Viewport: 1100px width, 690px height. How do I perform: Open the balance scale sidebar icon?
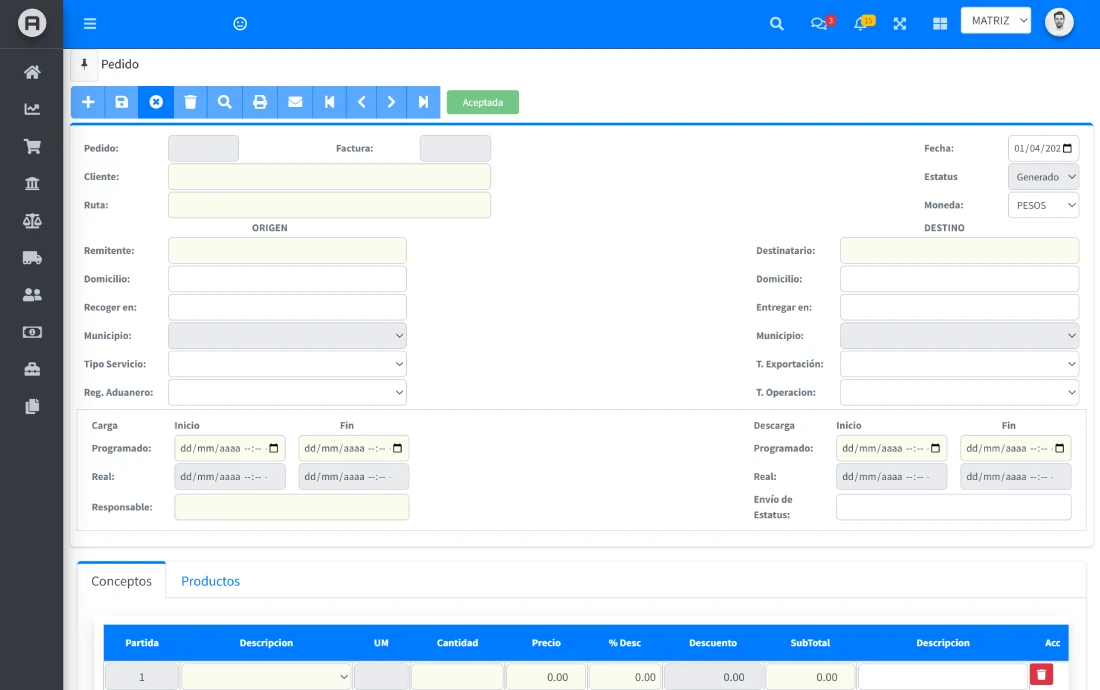pos(32,221)
